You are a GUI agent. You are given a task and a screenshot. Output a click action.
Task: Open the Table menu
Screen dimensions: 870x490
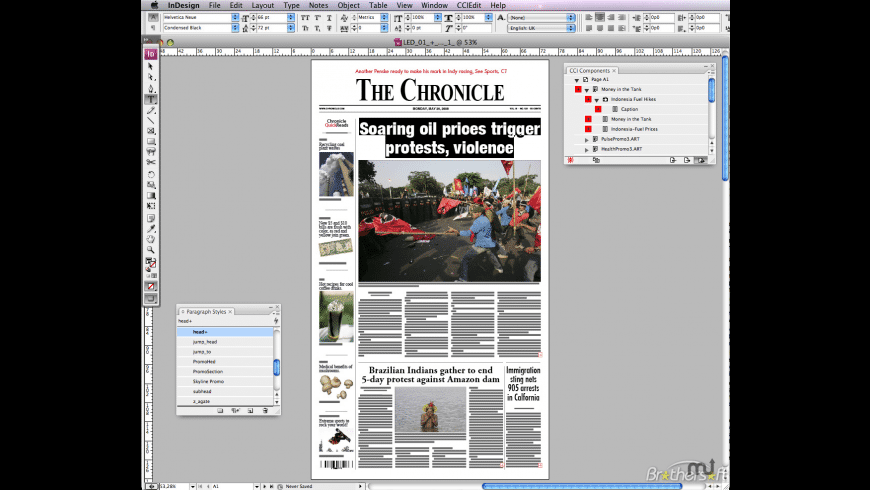[378, 5]
